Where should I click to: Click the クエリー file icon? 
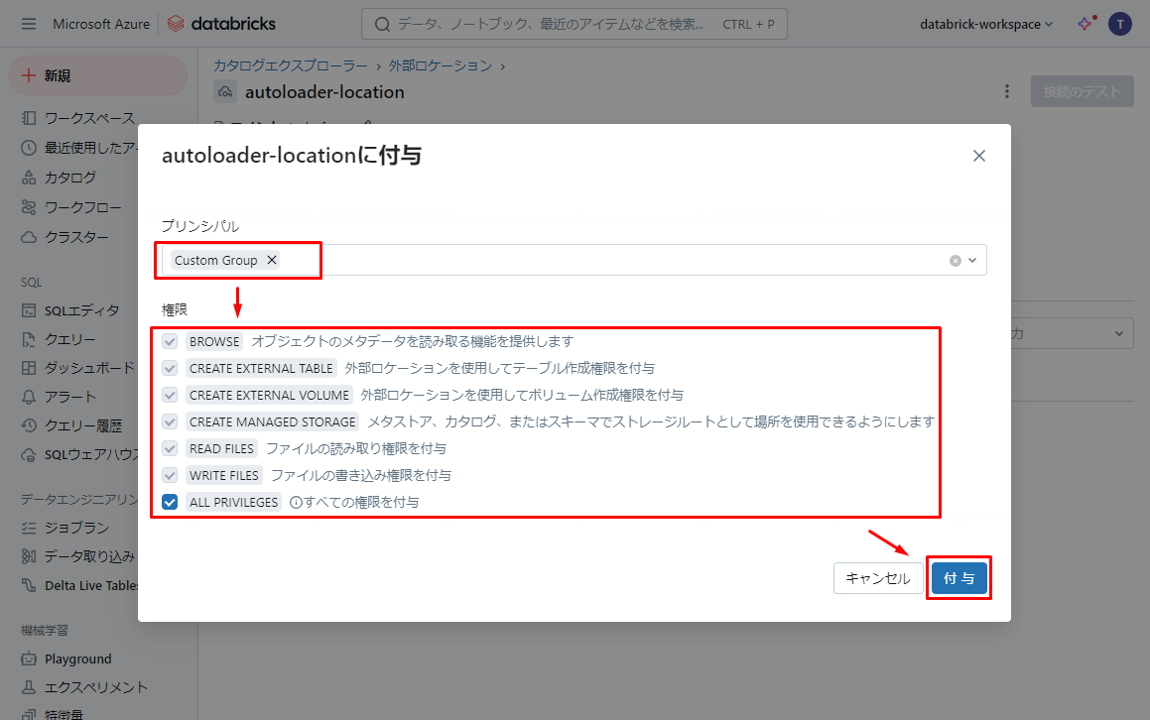pyautogui.click(x=29, y=339)
